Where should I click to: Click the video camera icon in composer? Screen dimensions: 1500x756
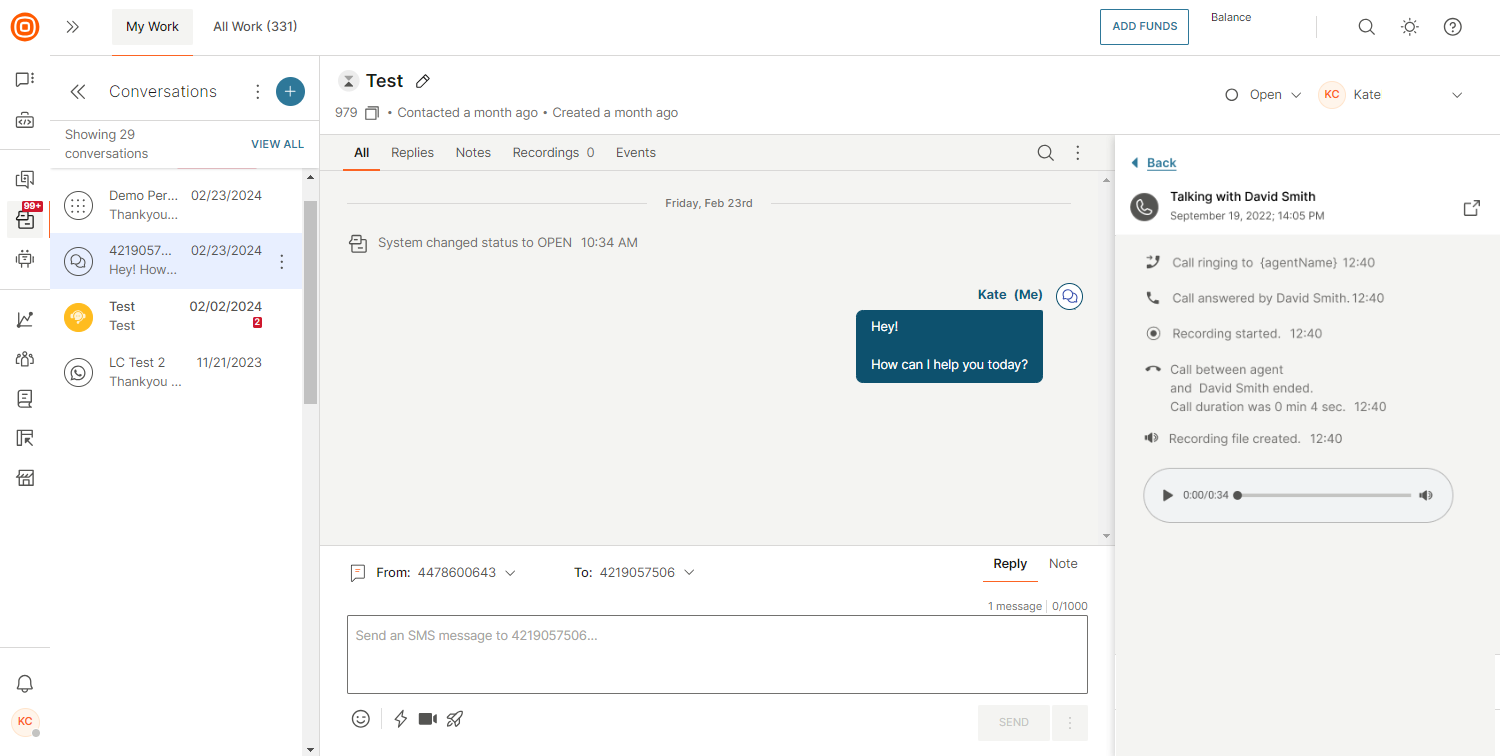[428, 719]
